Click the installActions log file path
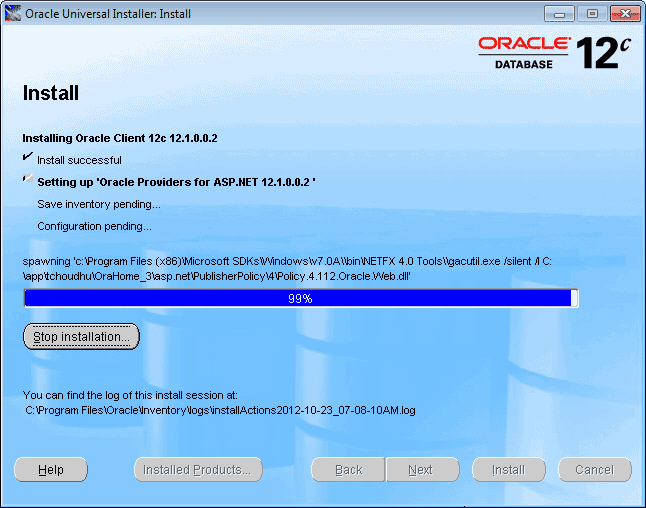Image resolution: width=646 pixels, height=508 pixels. point(220,410)
